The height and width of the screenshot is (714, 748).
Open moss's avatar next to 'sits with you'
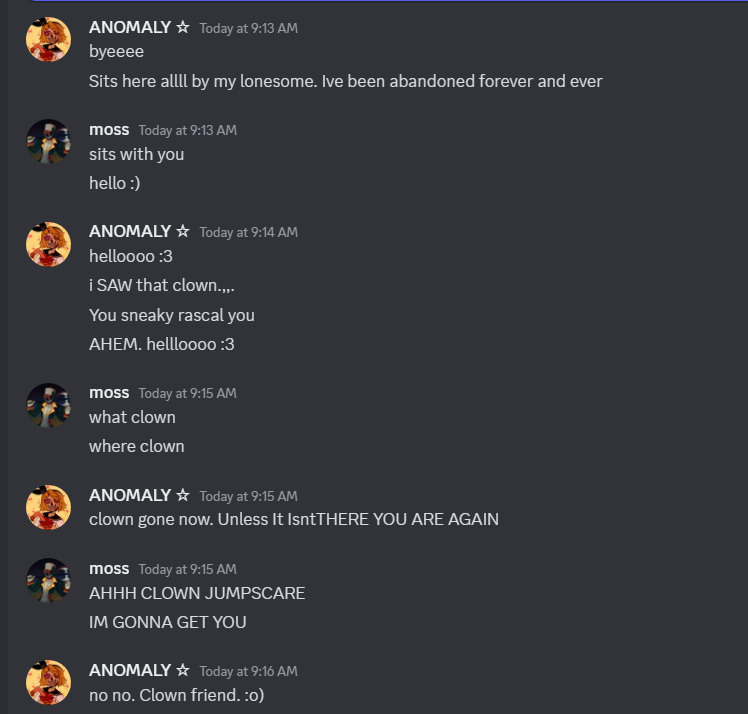tap(48, 142)
